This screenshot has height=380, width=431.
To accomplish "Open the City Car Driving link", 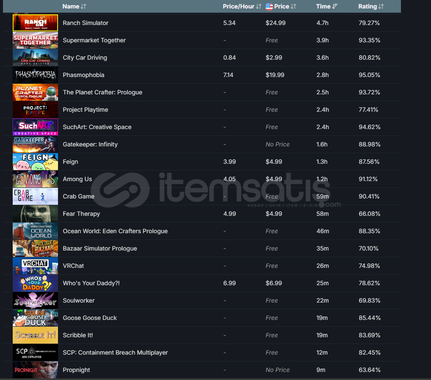I will coord(85,58).
